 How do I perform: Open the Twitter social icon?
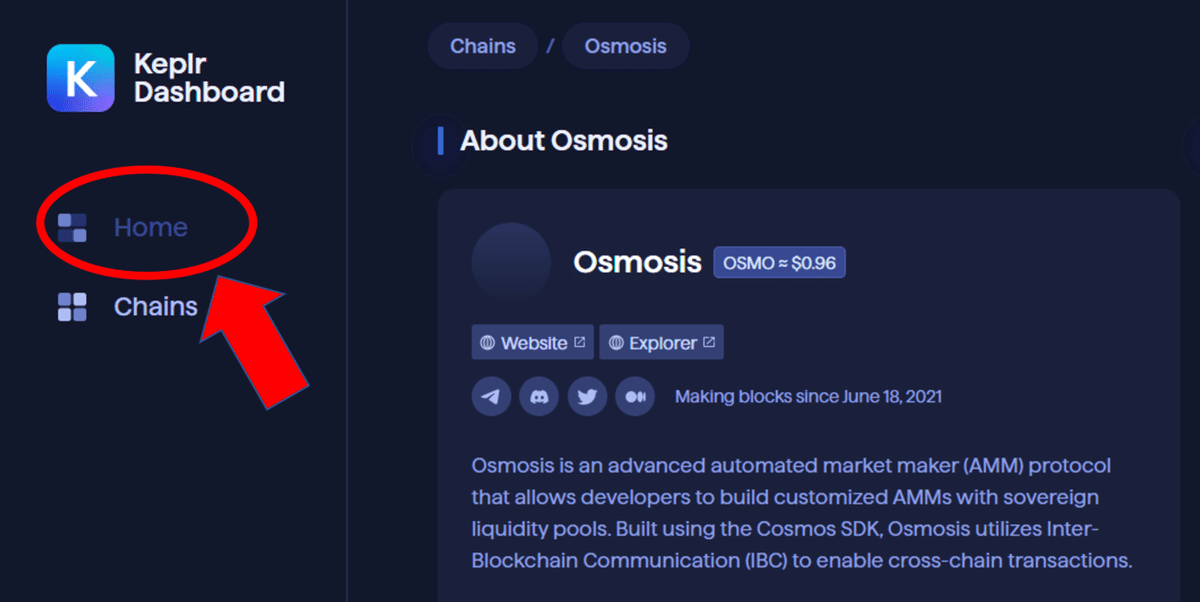click(587, 397)
